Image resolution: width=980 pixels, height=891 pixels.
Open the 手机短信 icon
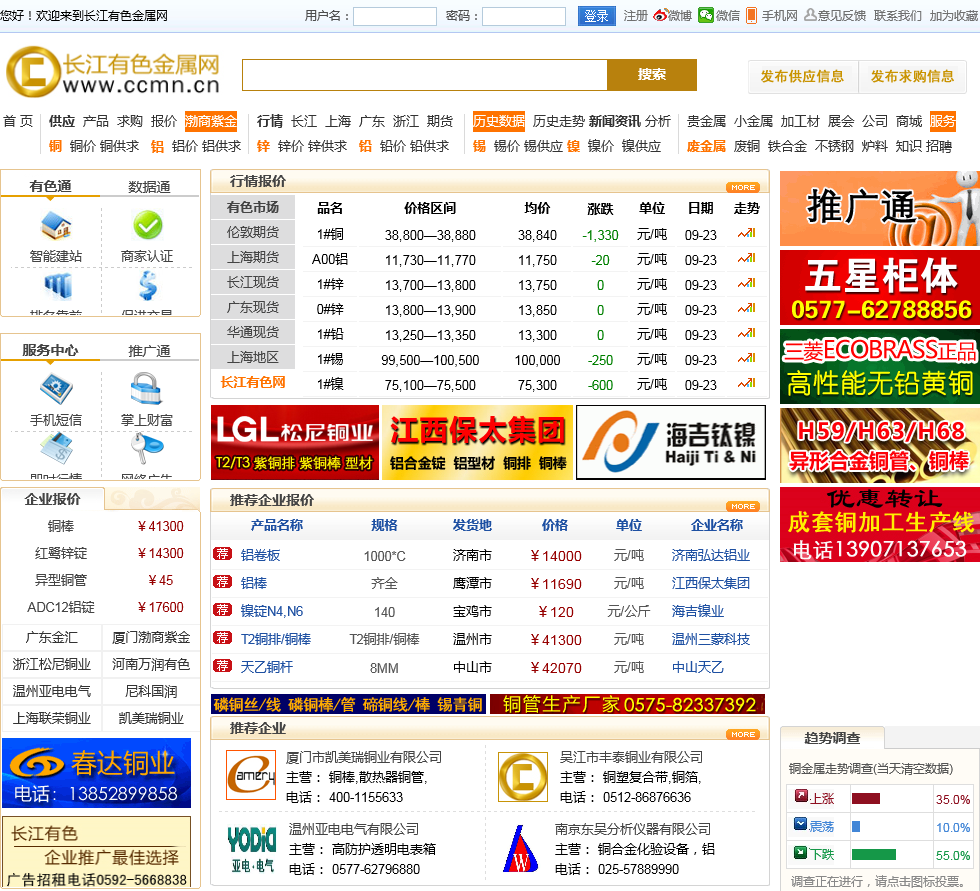[x=56, y=389]
